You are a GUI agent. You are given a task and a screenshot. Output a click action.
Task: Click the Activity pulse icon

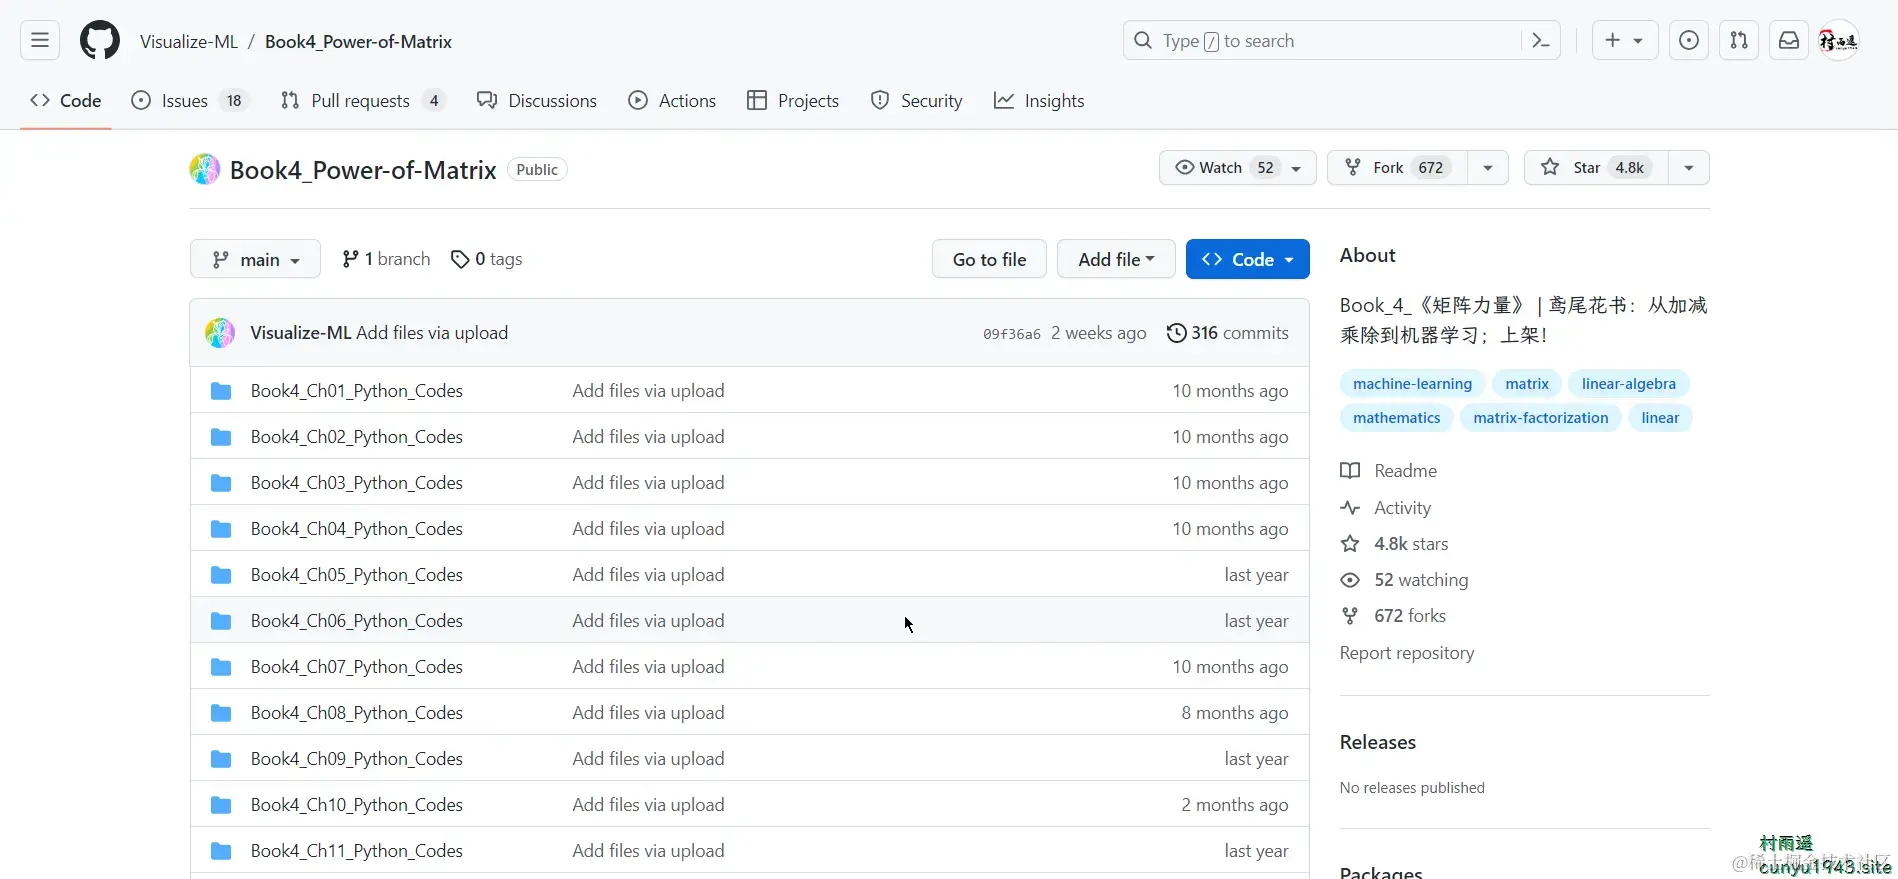[1350, 508]
